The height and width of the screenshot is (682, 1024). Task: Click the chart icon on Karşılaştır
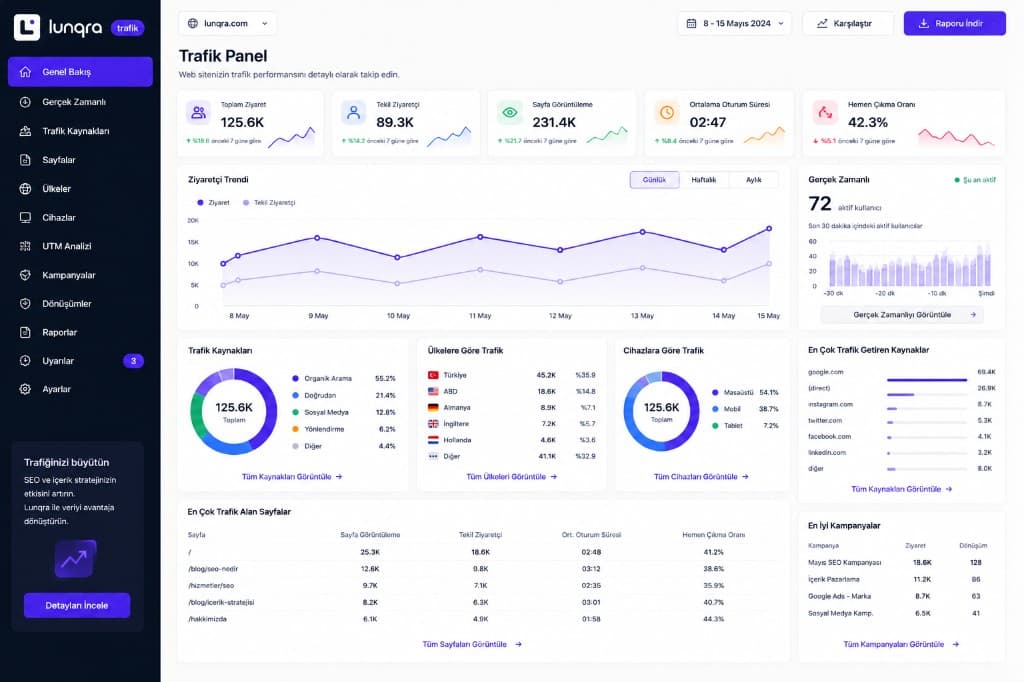pos(822,24)
